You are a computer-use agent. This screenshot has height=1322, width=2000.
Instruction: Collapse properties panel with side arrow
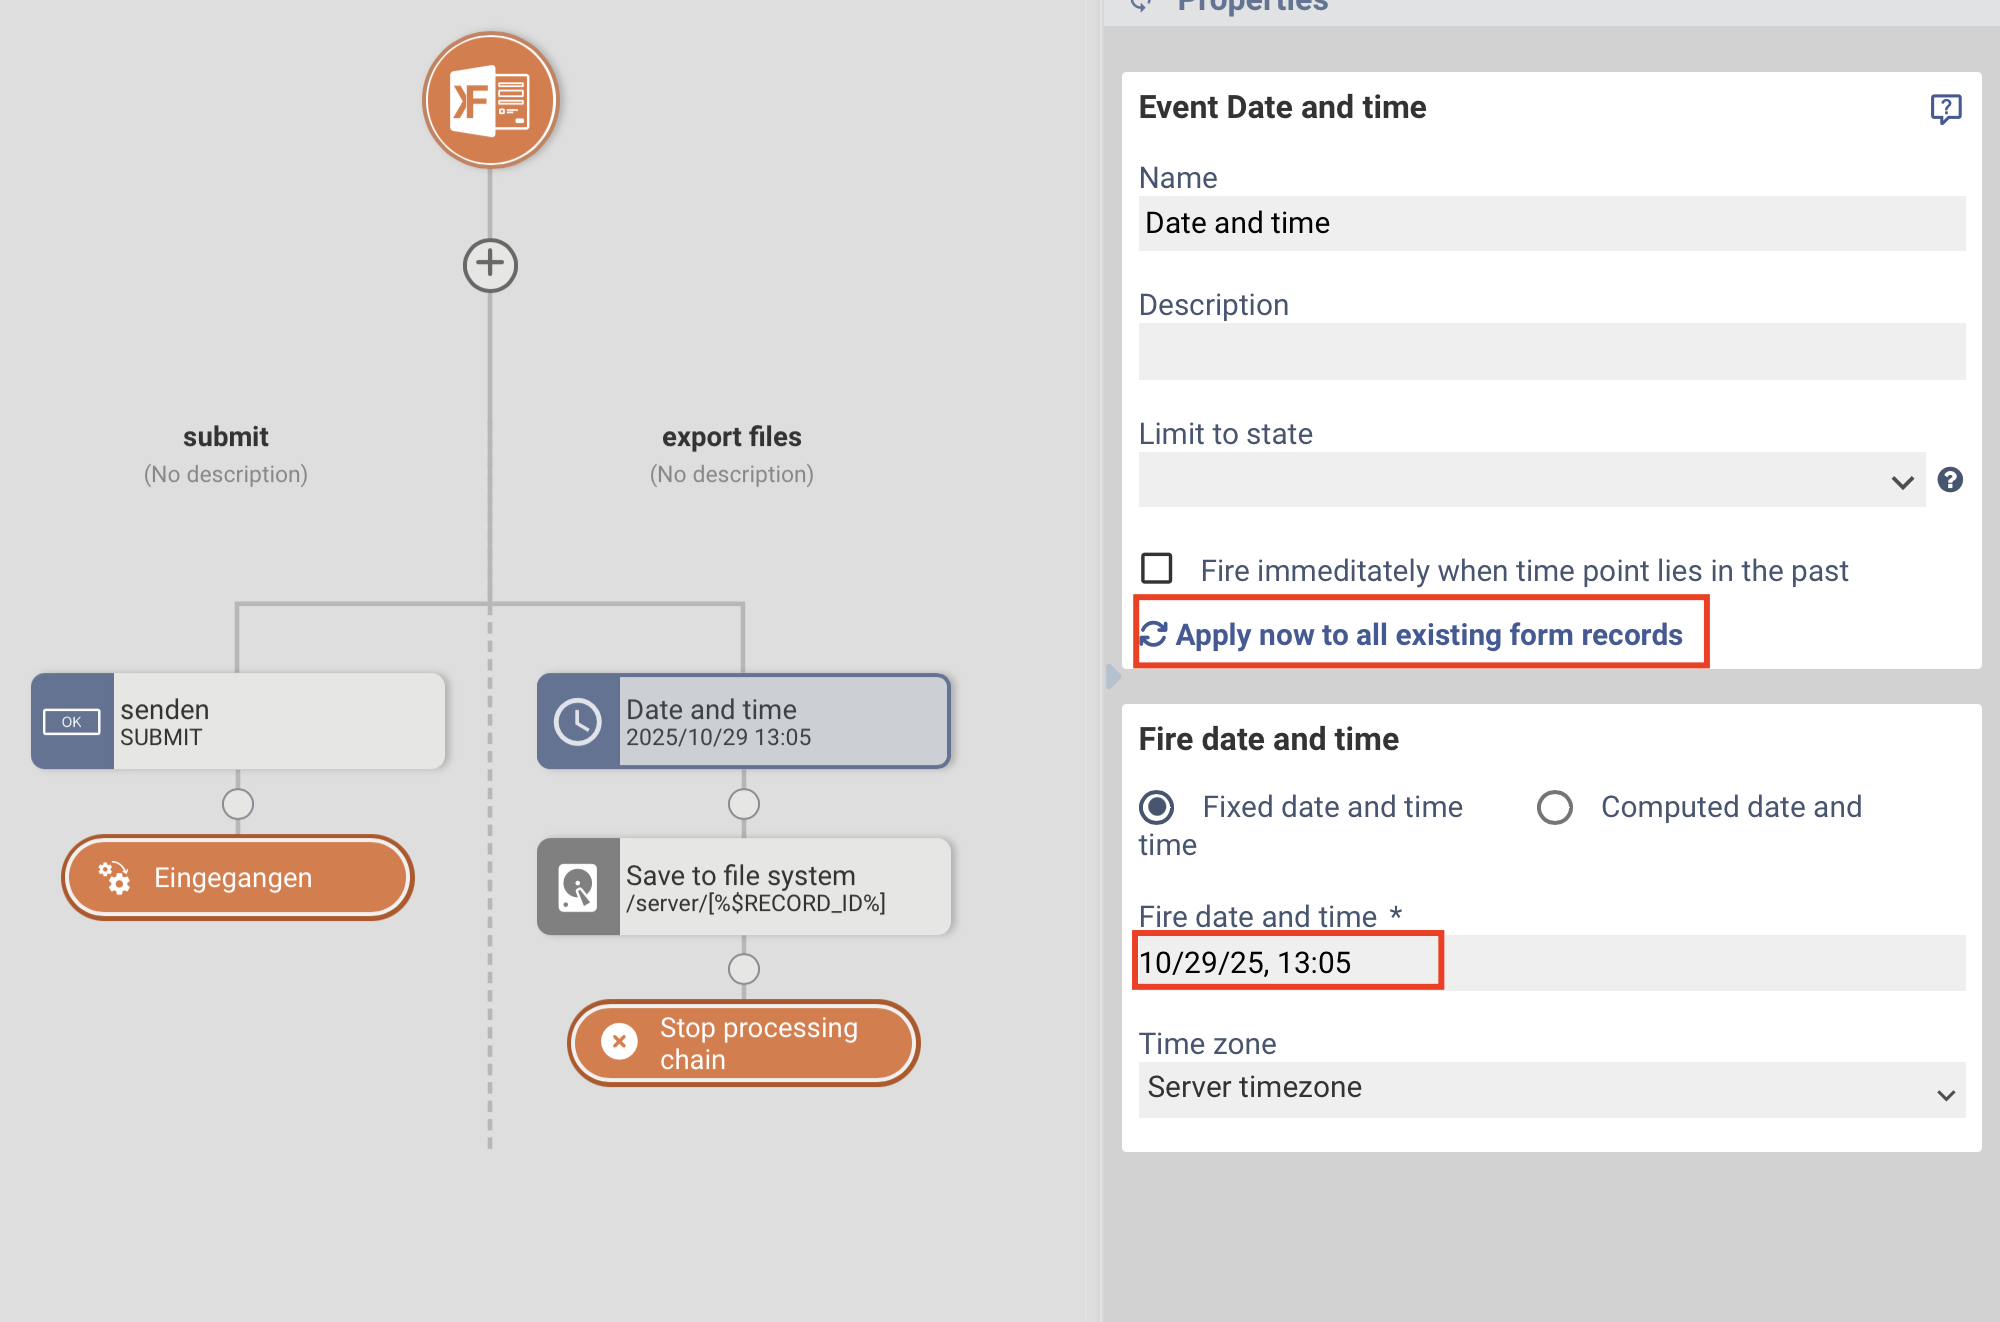pos(1113,677)
